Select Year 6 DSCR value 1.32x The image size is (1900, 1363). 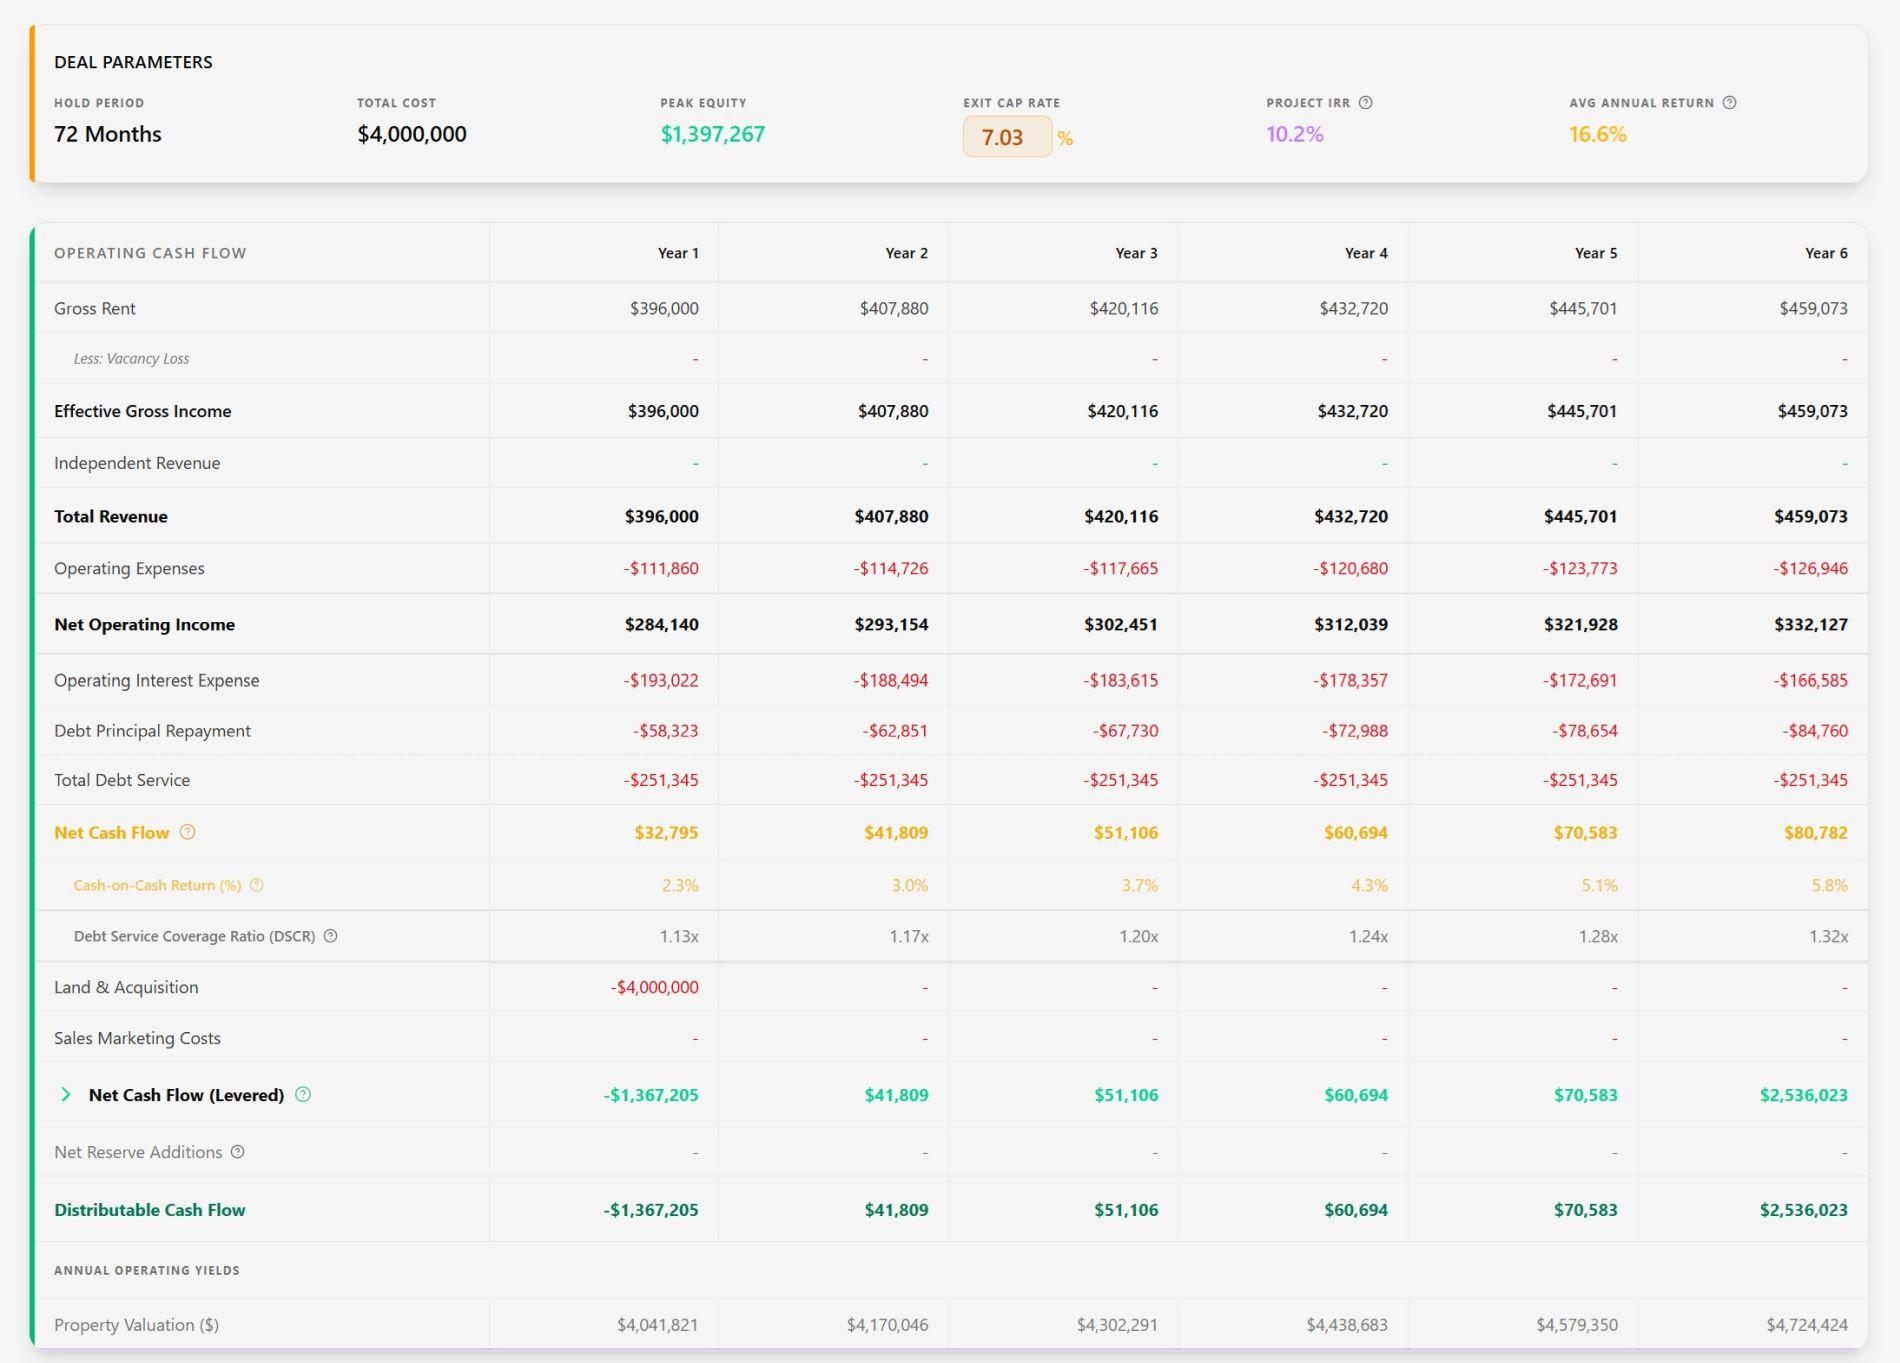(1828, 936)
